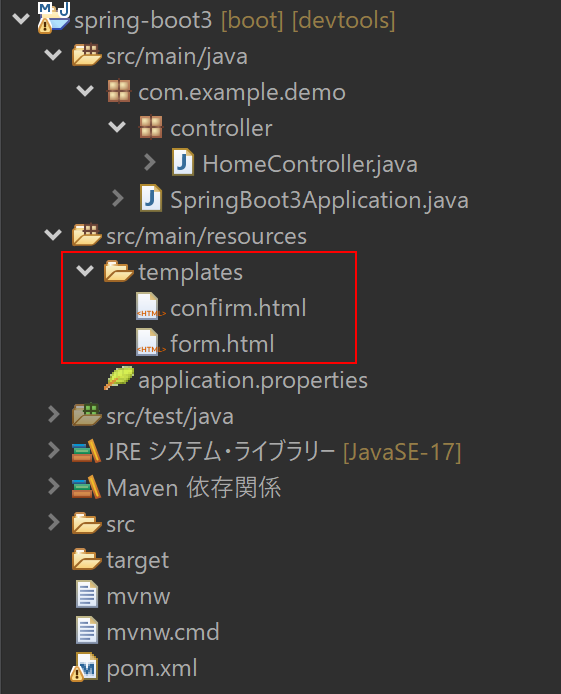The height and width of the screenshot is (694, 561).
Task: Collapse the spring-boot3 project node
Action: 21,19
